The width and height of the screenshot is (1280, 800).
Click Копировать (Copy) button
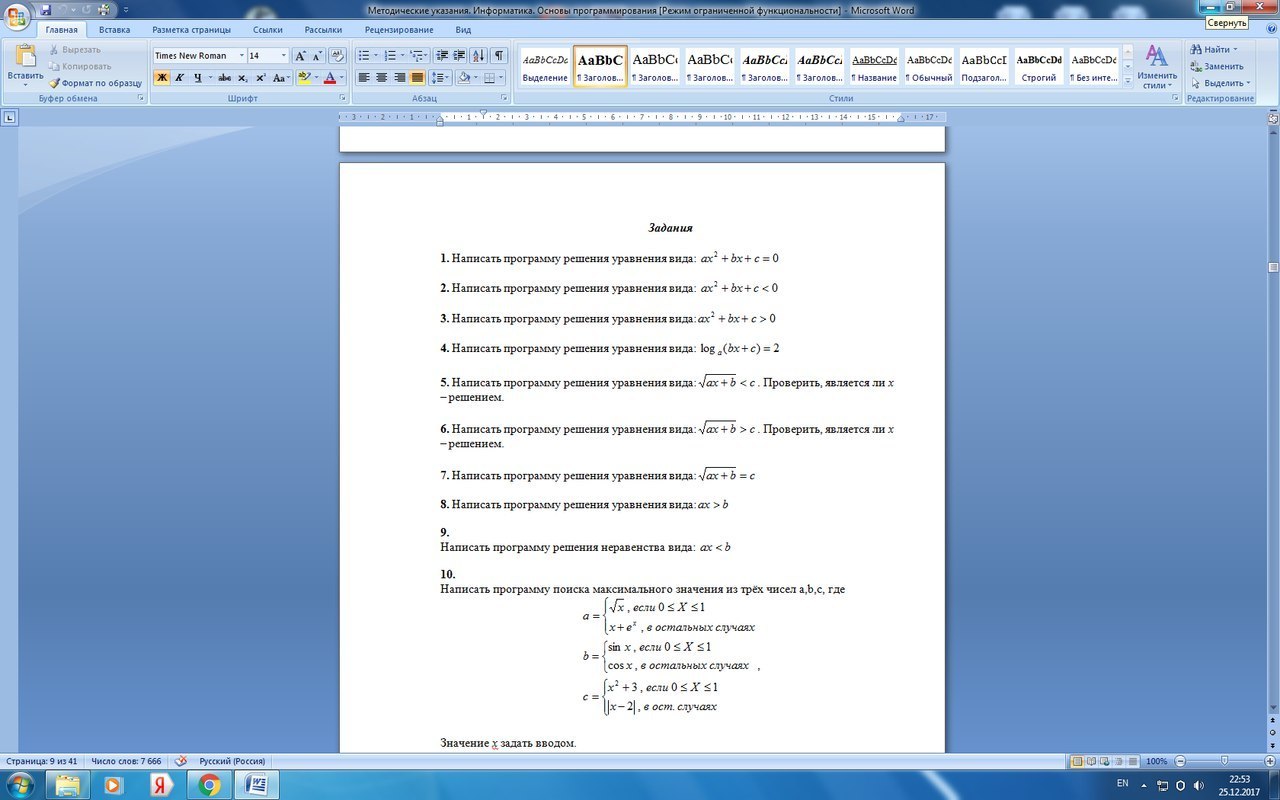coord(80,66)
